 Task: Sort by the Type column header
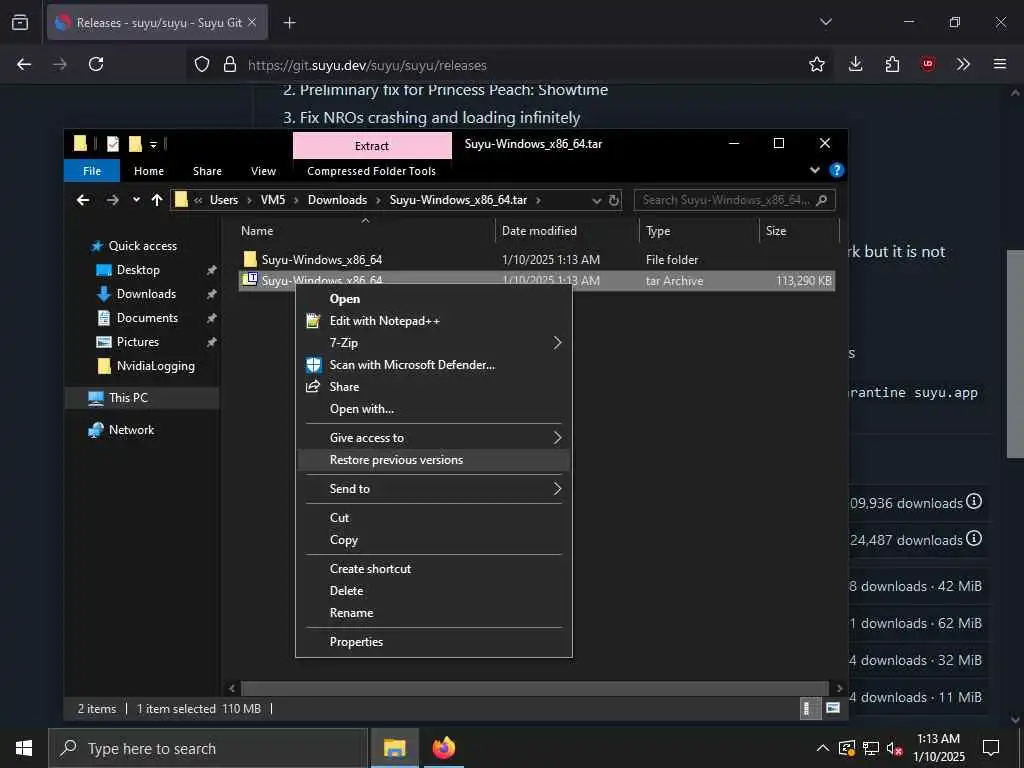[658, 231]
